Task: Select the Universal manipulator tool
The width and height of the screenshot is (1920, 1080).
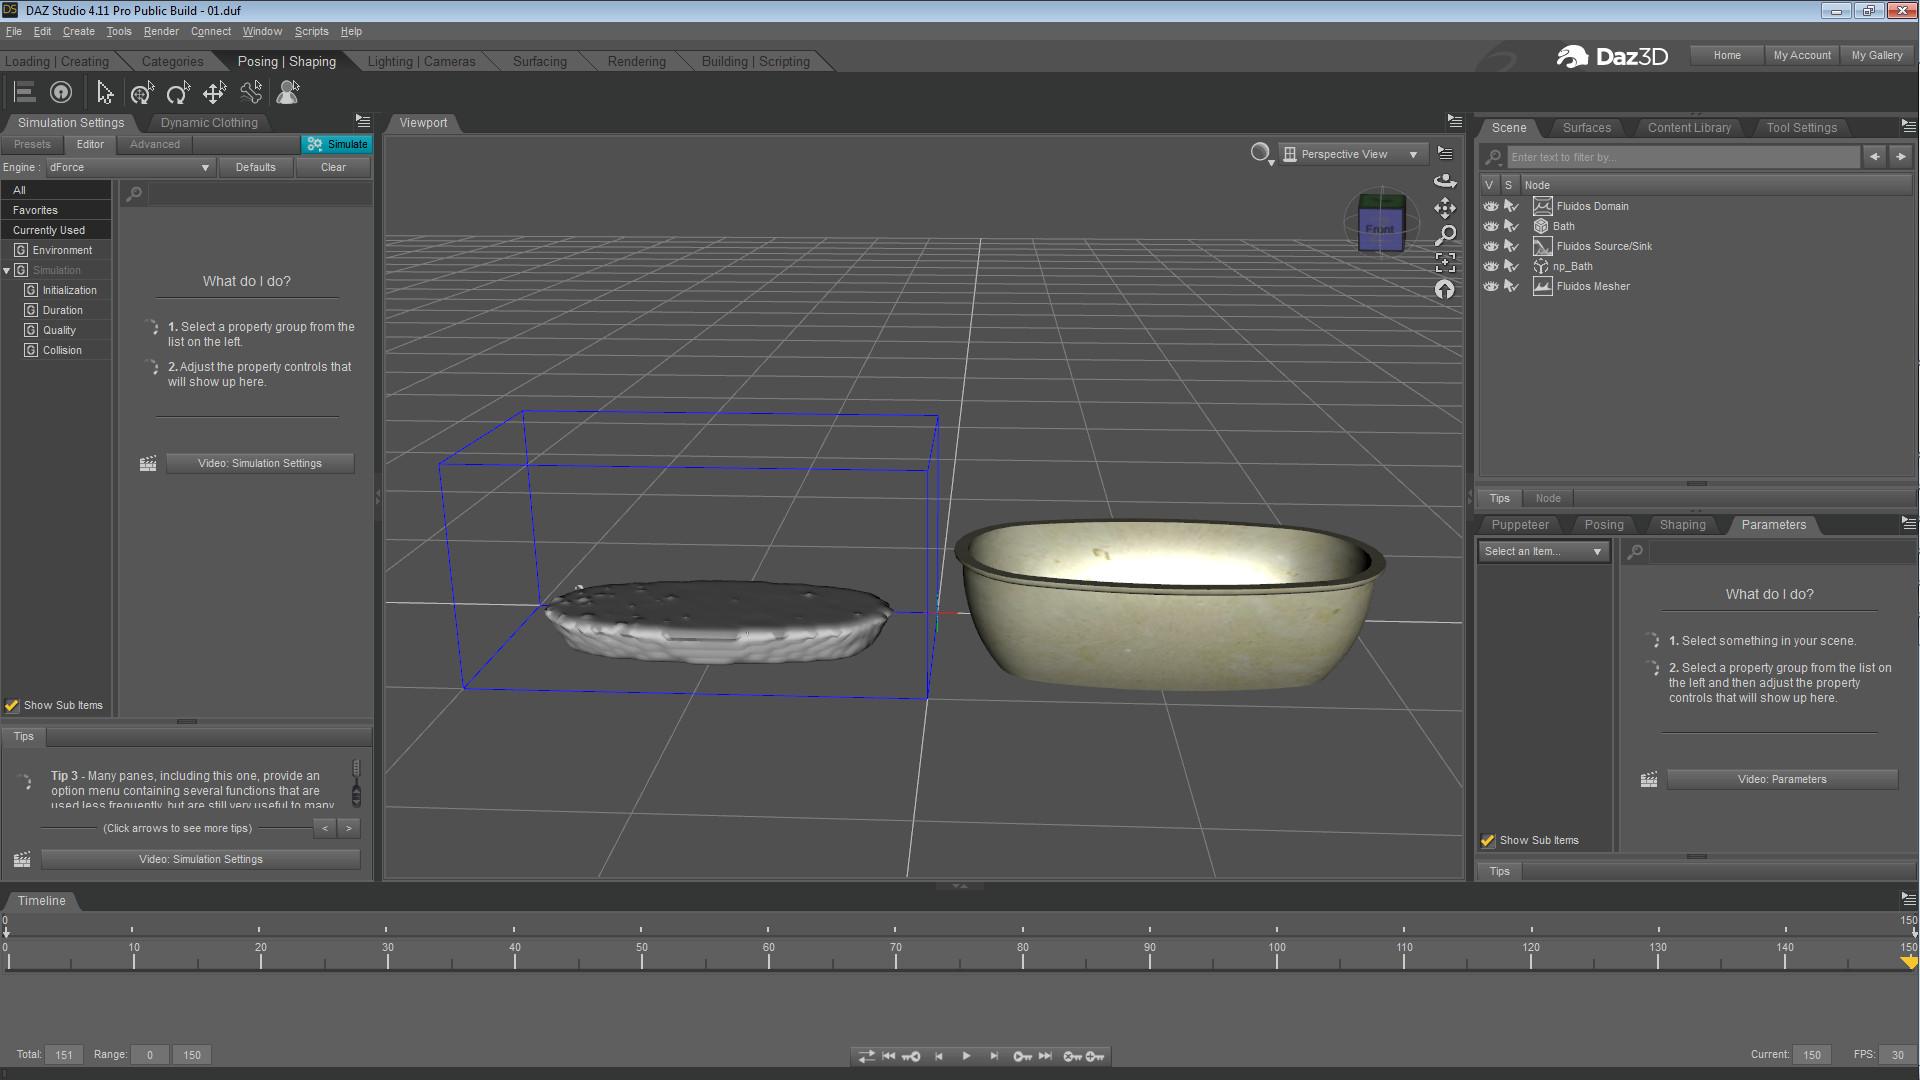Action: (x=142, y=93)
